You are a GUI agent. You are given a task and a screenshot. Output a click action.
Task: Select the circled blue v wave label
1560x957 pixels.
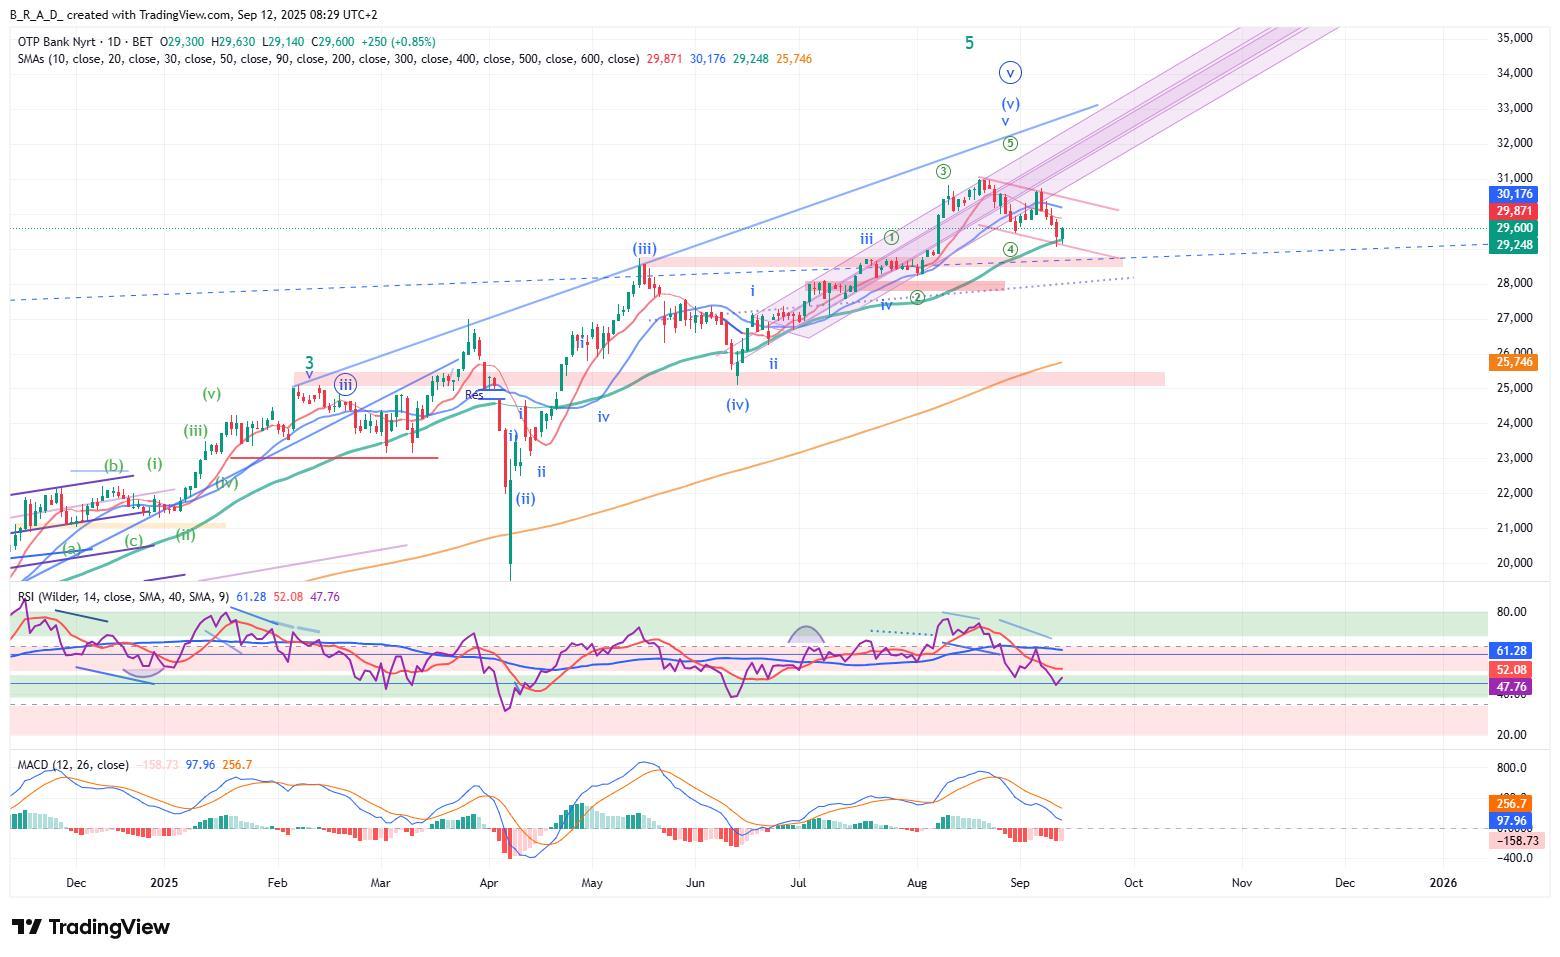(1010, 73)
